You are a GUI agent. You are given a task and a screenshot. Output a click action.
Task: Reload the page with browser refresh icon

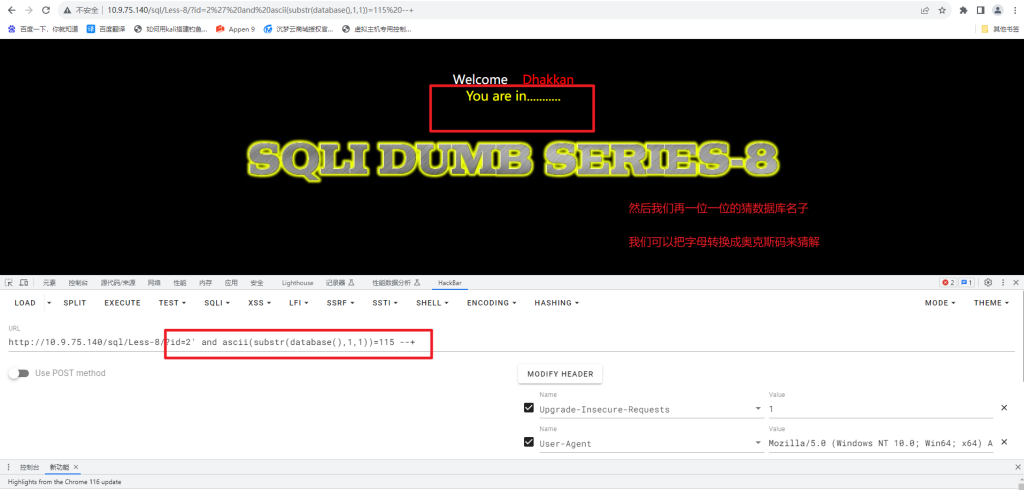coord(46,10)
